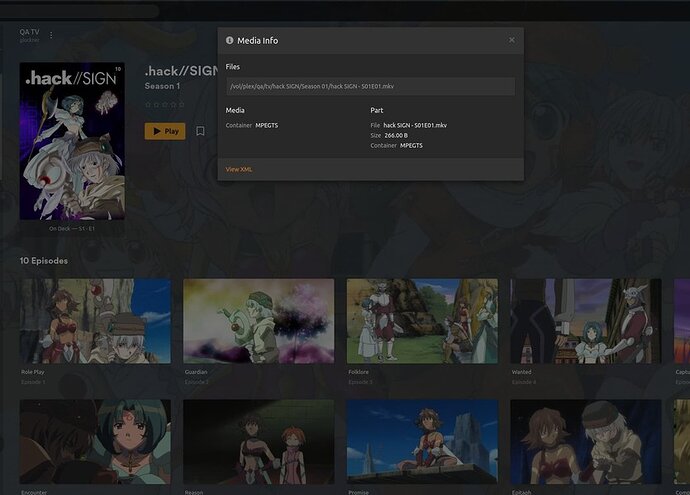Open the Reason episode thumbnail
This screenshot has width=690, height=495.
pyautogui.click(x=259, y=442)
